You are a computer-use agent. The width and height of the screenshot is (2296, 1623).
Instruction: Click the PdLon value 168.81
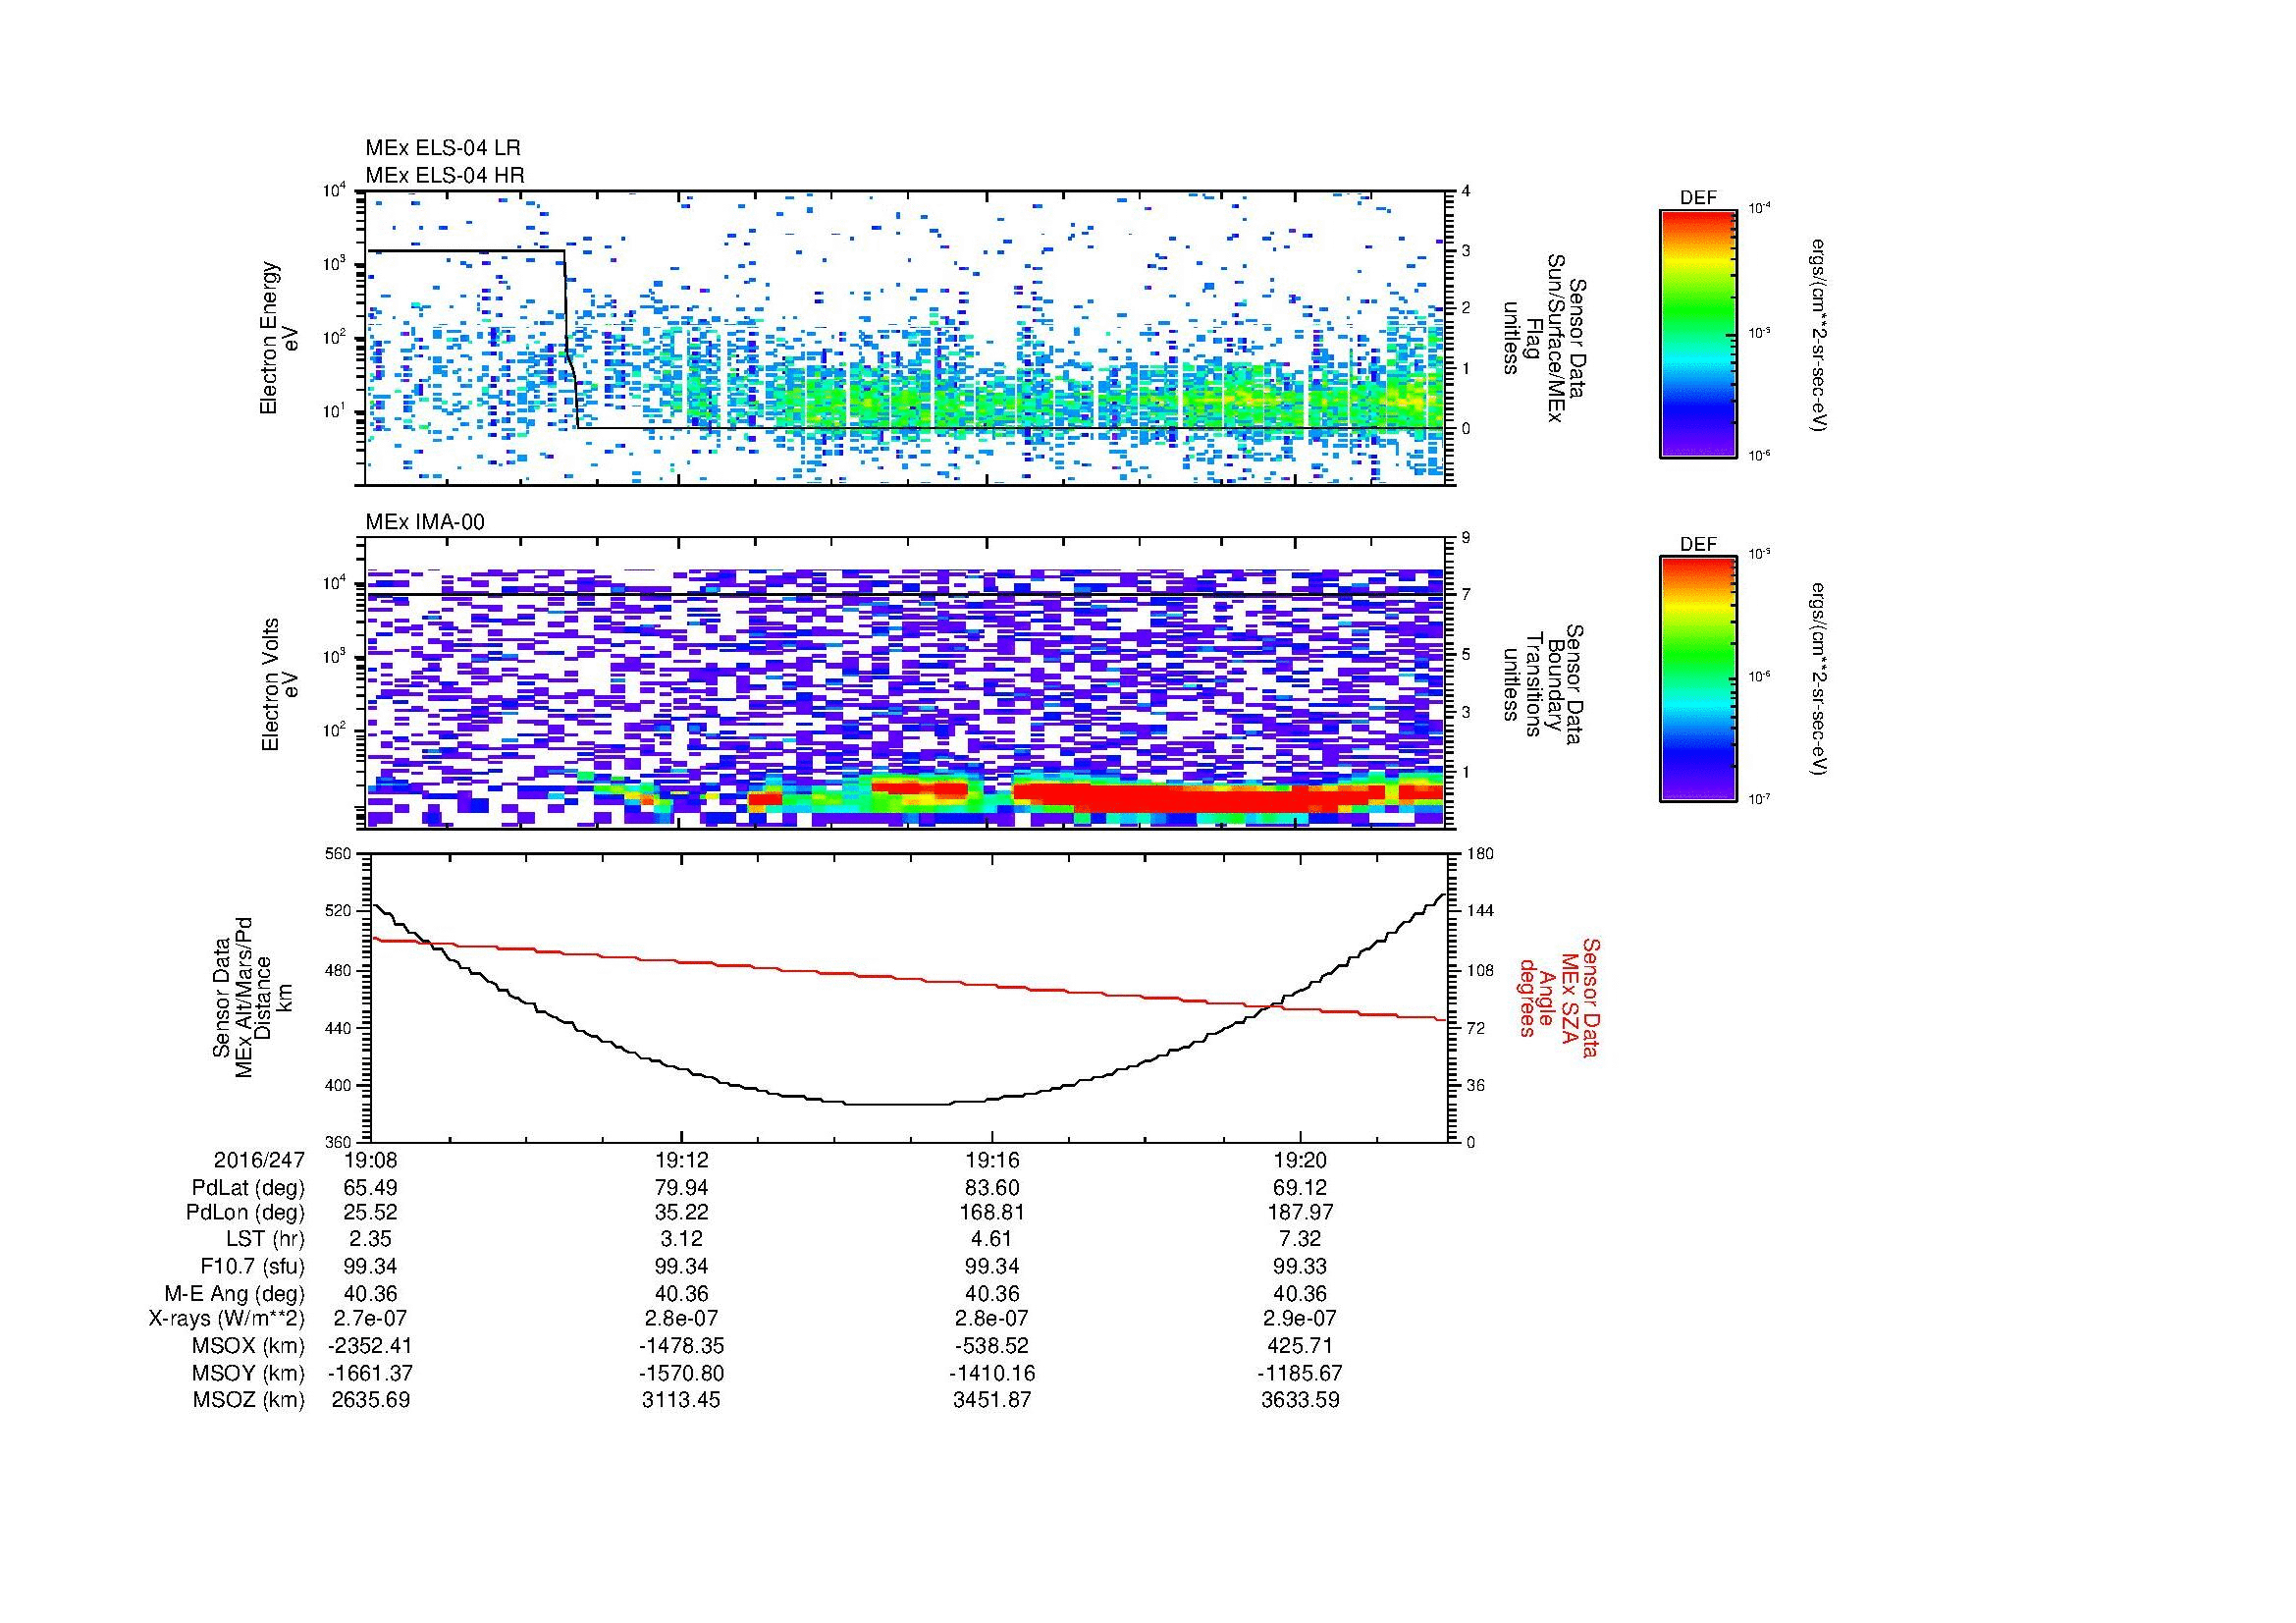[x=991, y=1212]
